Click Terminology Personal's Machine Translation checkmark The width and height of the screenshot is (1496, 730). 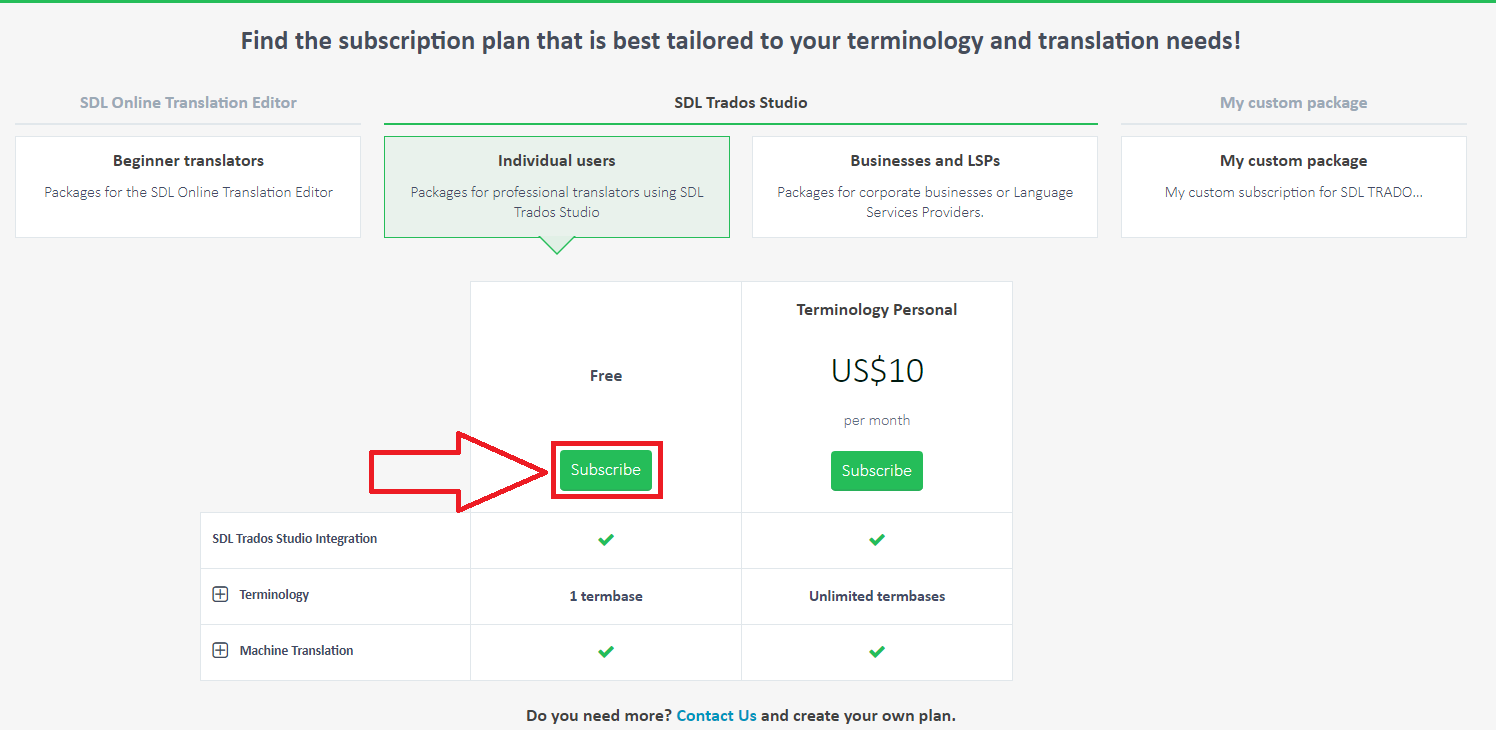click(877, 652)
